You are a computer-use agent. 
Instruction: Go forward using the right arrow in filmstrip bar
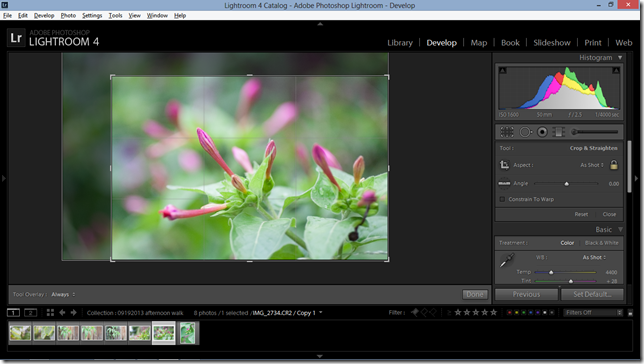[74, 313]
